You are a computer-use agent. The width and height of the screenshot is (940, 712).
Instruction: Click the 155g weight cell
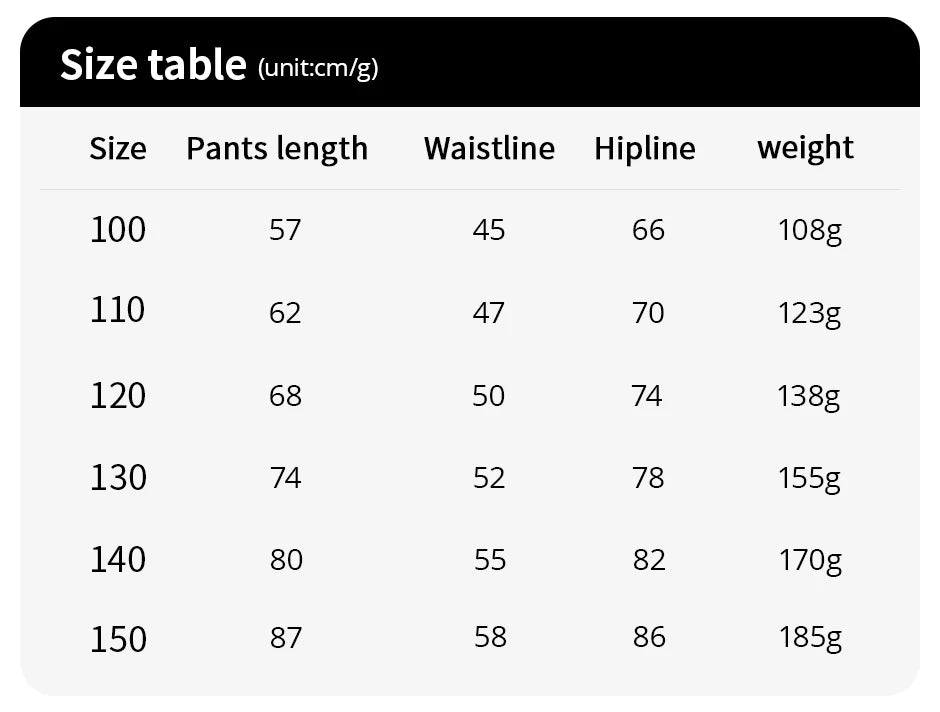click(x=810, y=478)
